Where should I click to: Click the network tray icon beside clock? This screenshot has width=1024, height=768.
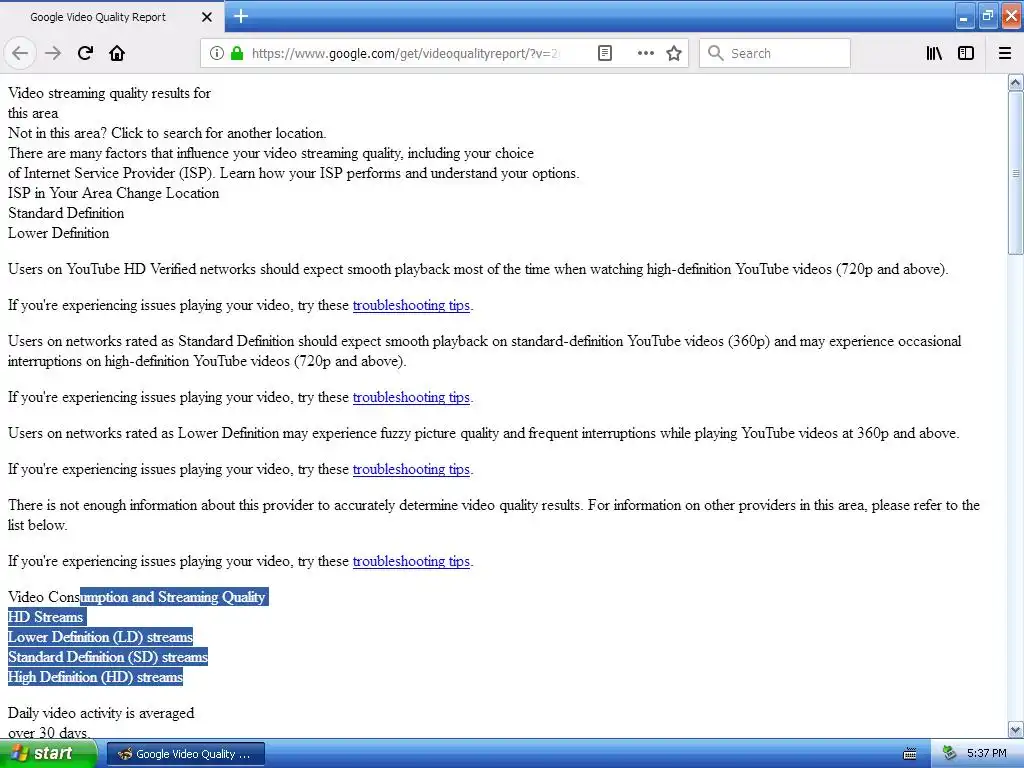[x=948, y=754]
